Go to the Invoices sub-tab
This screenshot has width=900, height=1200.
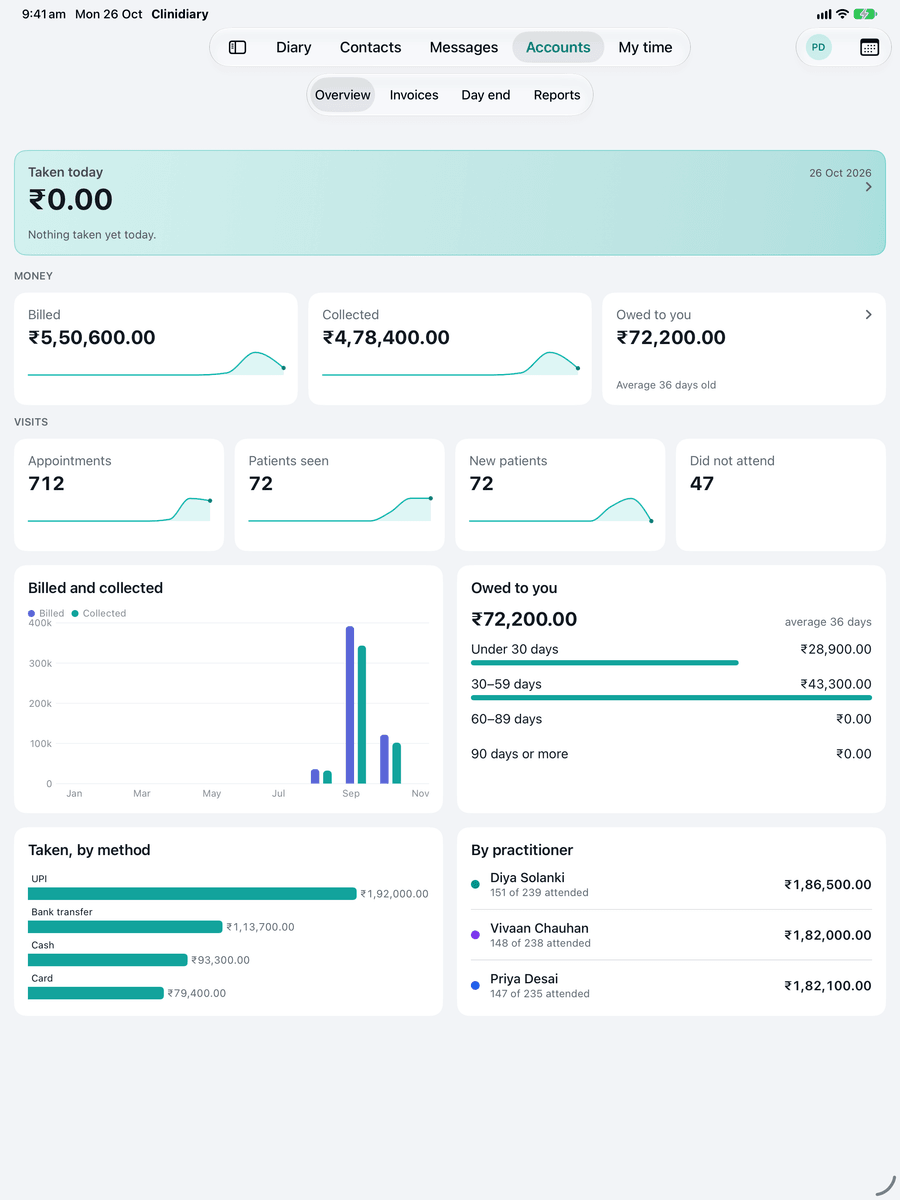(414, 95)
